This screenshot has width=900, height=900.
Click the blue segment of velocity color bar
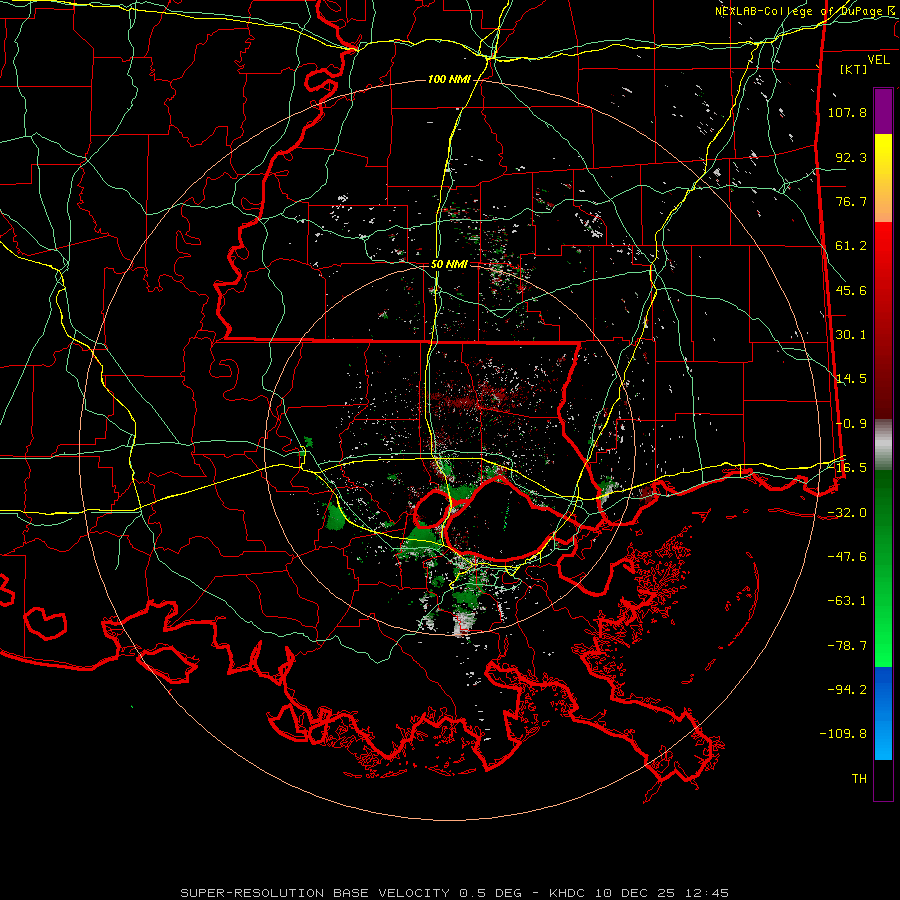883,713
